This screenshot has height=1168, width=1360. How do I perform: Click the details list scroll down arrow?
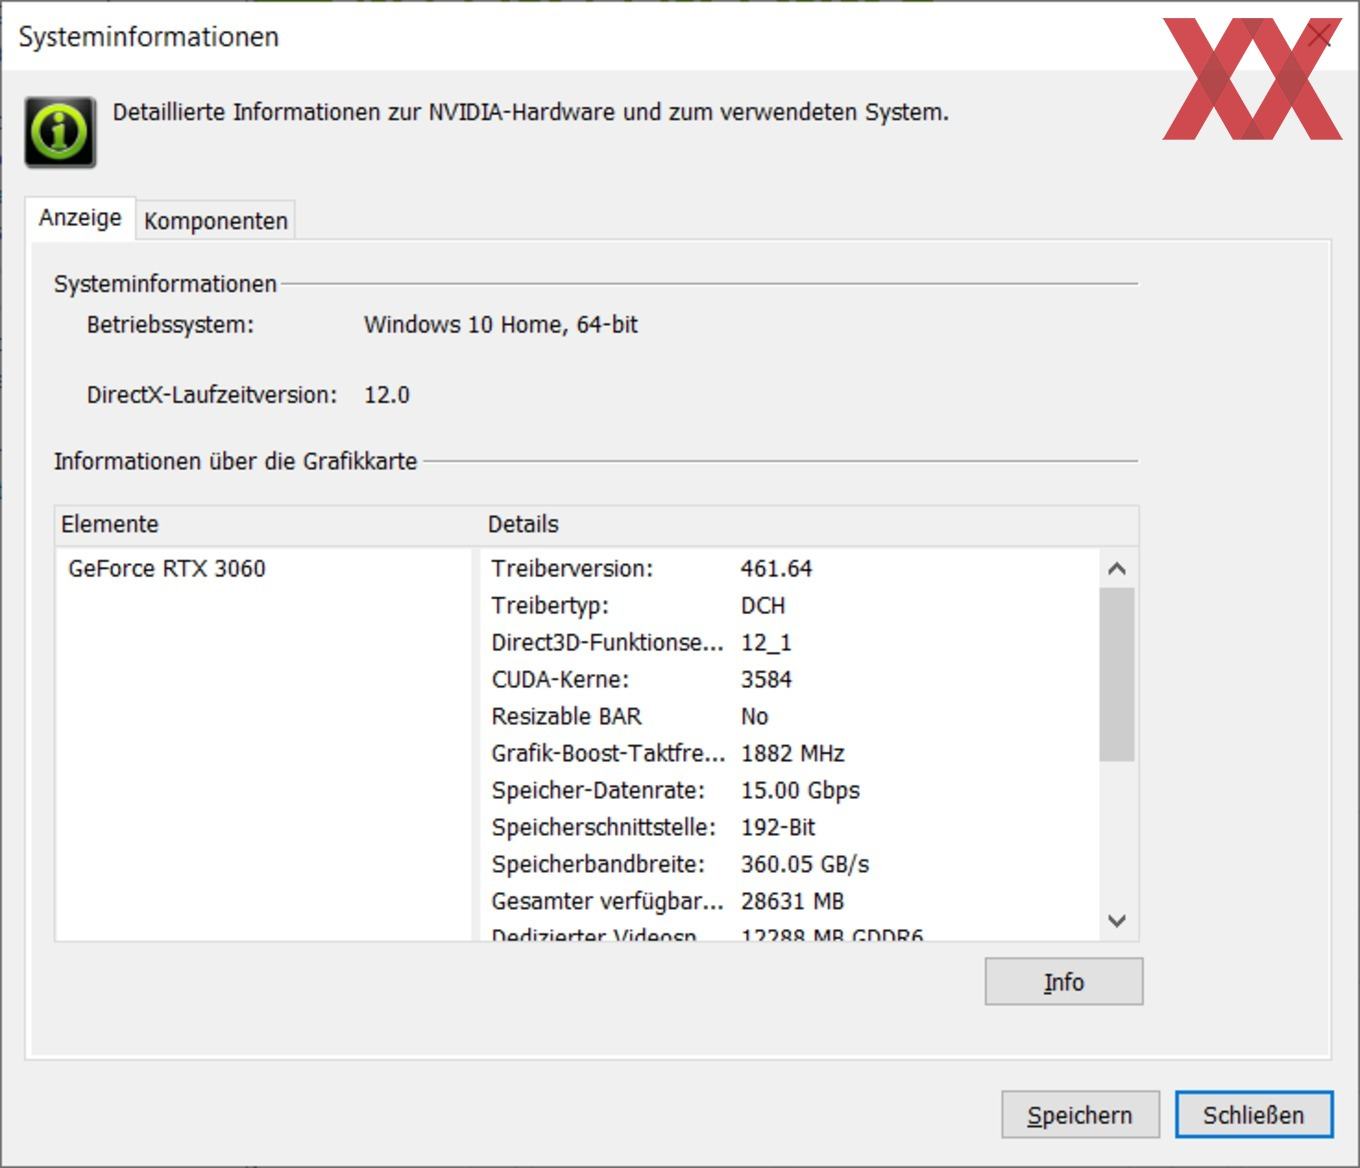1117,921
